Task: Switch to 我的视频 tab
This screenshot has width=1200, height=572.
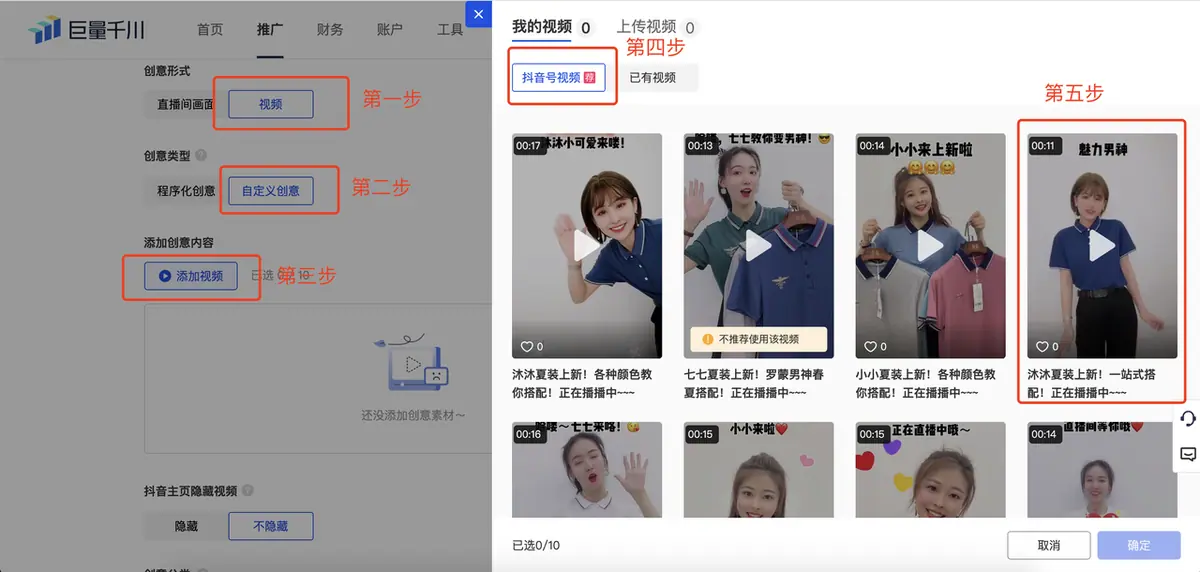Action: point(551,27)
